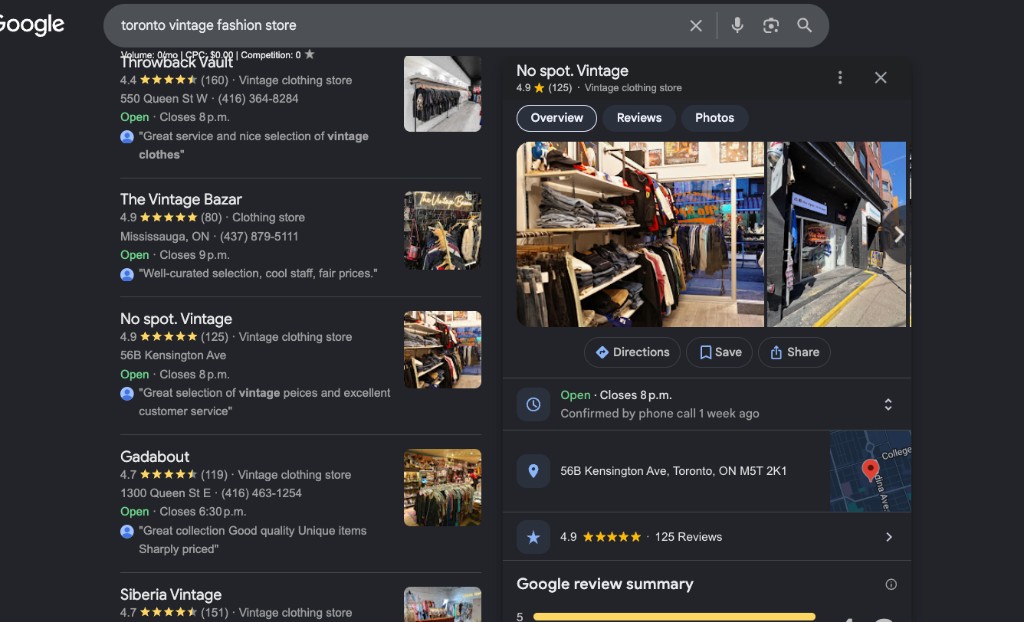Image resolution: width=1024 pixels, height=622 pixels.
Task: View the Throwback Vault store thumbnail
Action: point(443,94)
